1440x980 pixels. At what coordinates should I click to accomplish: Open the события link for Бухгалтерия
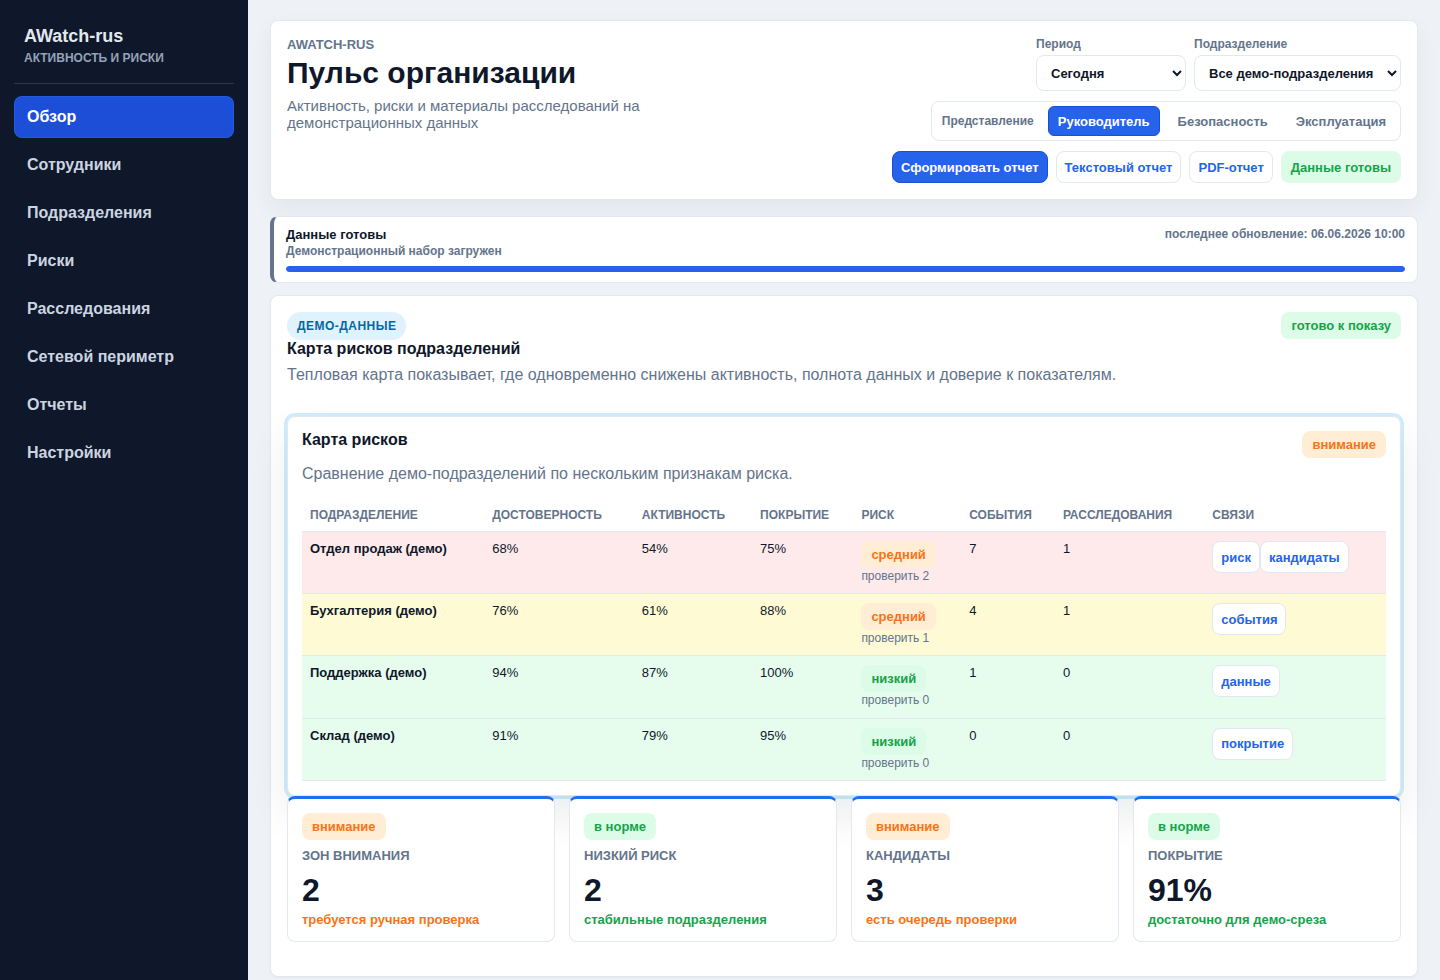click(1249, 619)
